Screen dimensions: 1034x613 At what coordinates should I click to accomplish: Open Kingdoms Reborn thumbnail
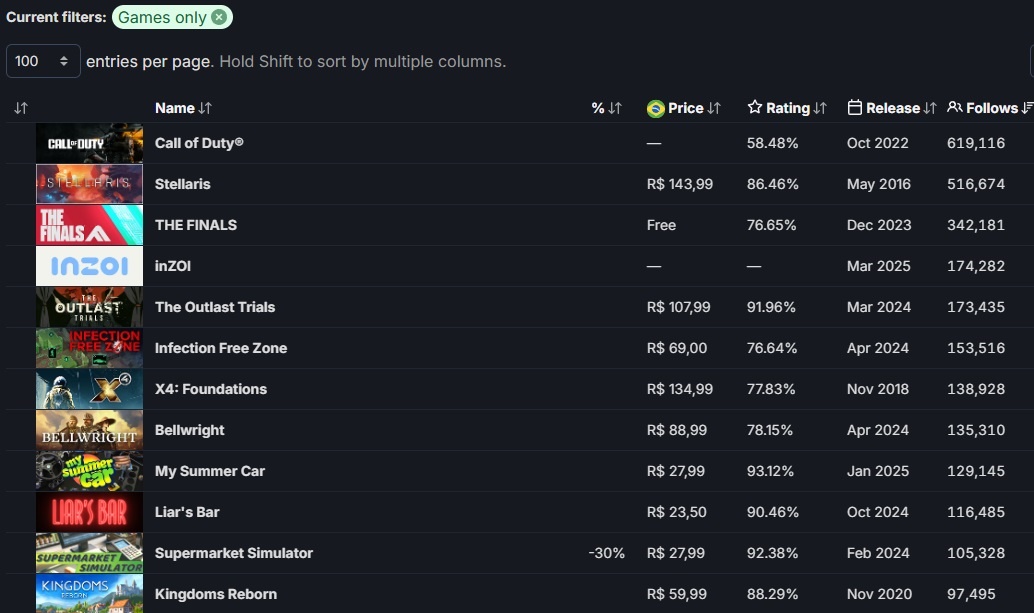coord(89,594)
